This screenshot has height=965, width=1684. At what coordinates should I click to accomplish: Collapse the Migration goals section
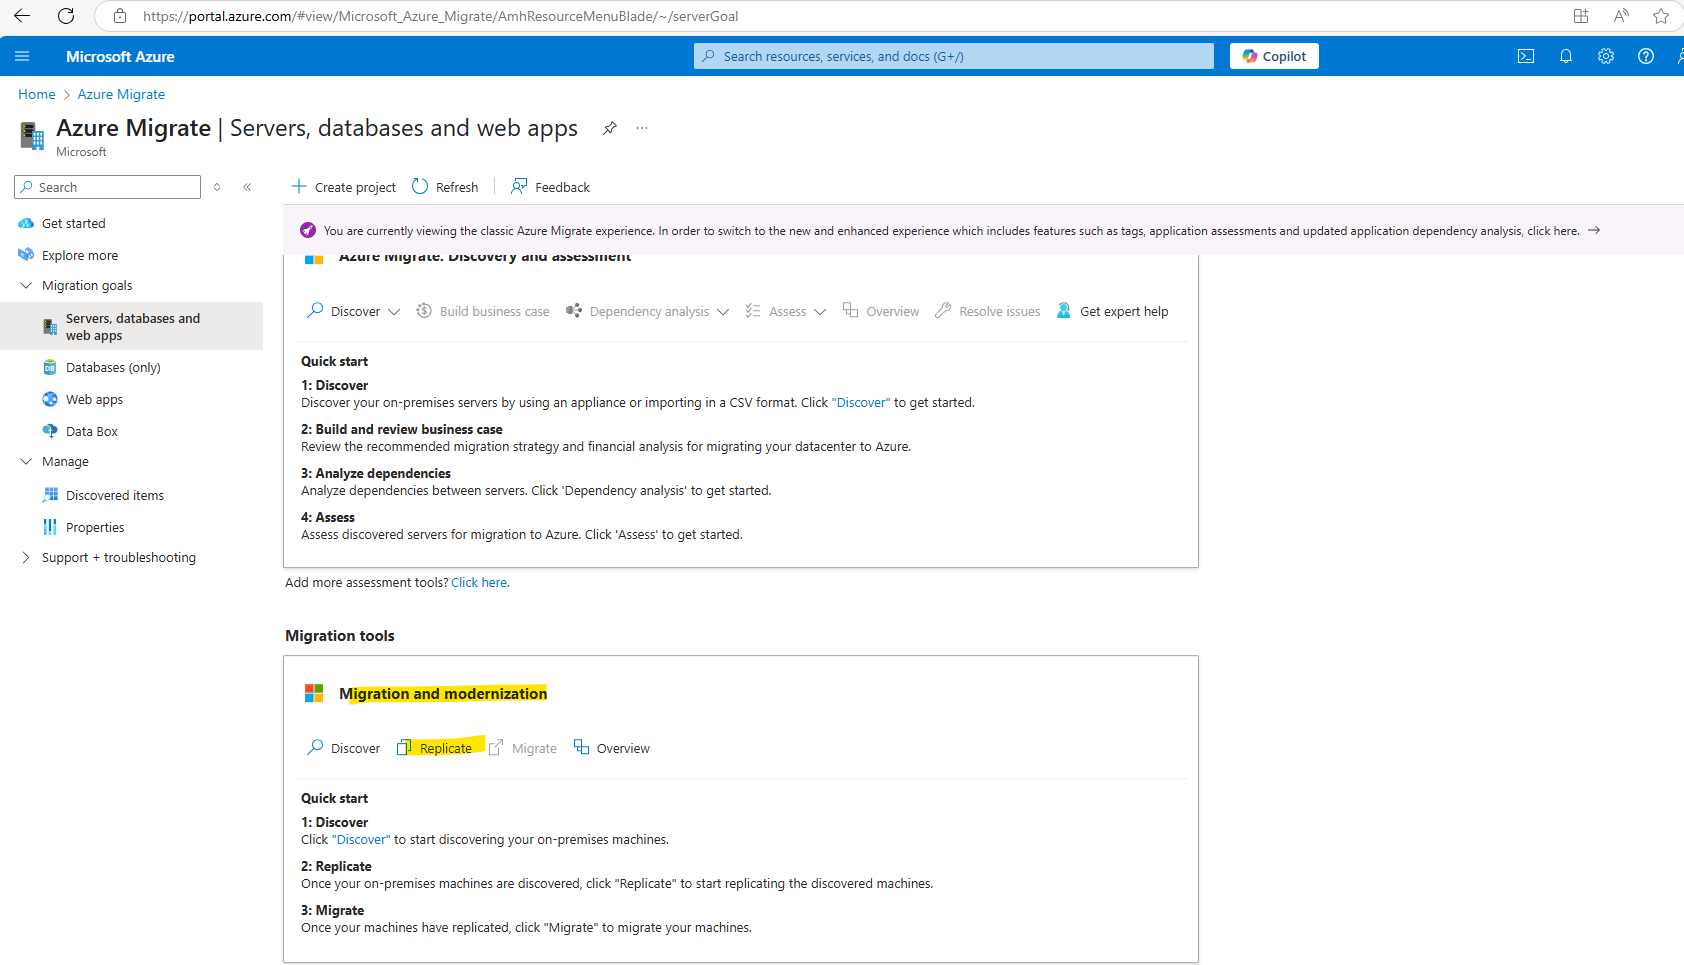26,285
